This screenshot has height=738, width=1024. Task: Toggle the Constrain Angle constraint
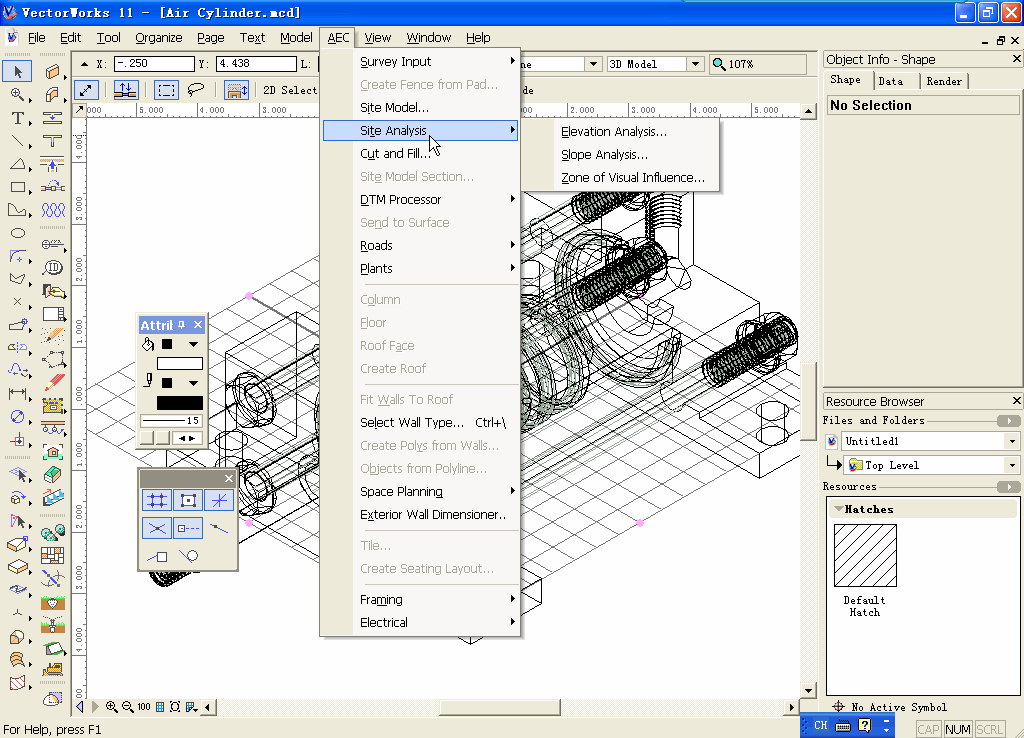[x=219, y=500]
